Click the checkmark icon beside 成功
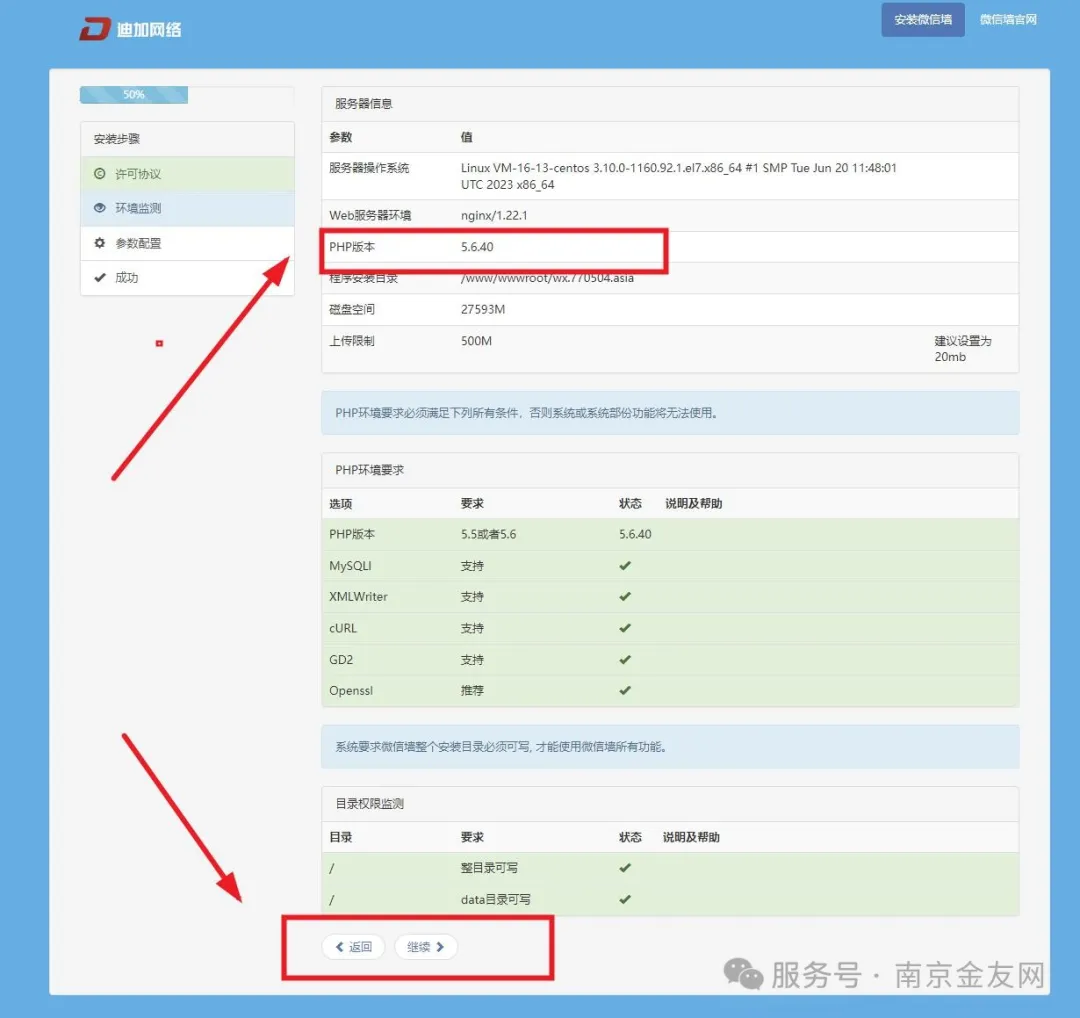1080x1018 pixels. pyautogui.click(x=99, y=278)
